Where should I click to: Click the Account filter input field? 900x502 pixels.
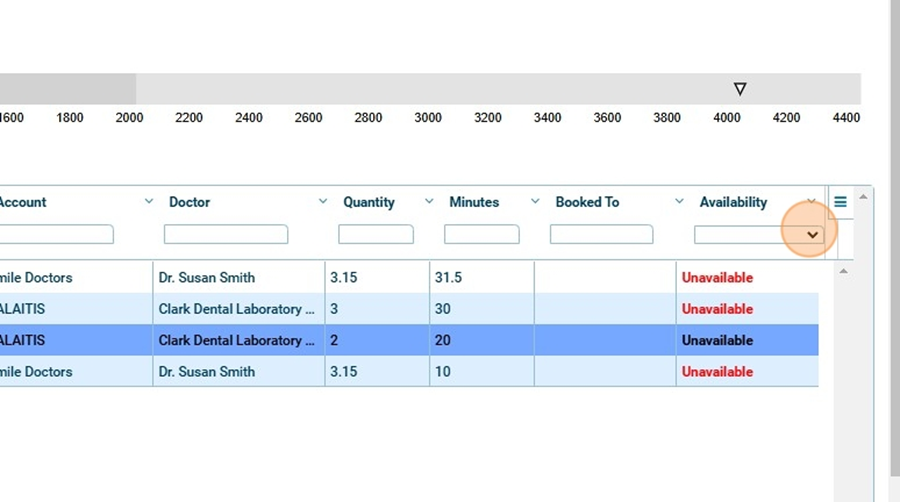tap(56, 234)
